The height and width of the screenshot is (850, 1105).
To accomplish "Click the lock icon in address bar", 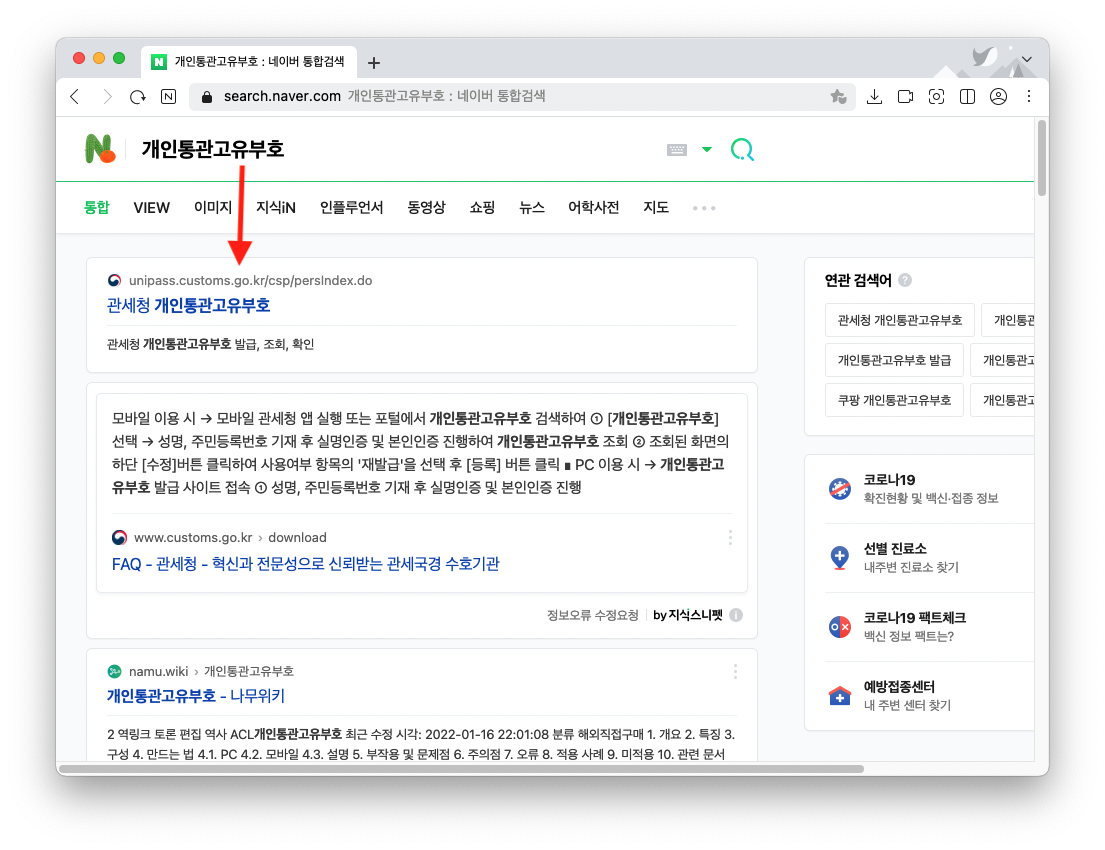I will [206, 97].
